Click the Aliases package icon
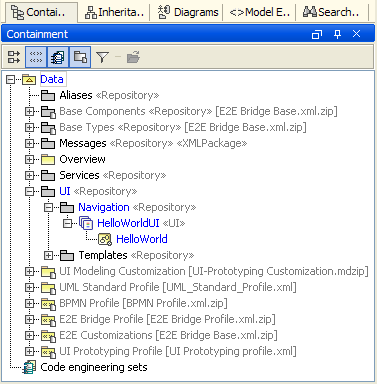This screenshot has height=384, width=377. 48,96
